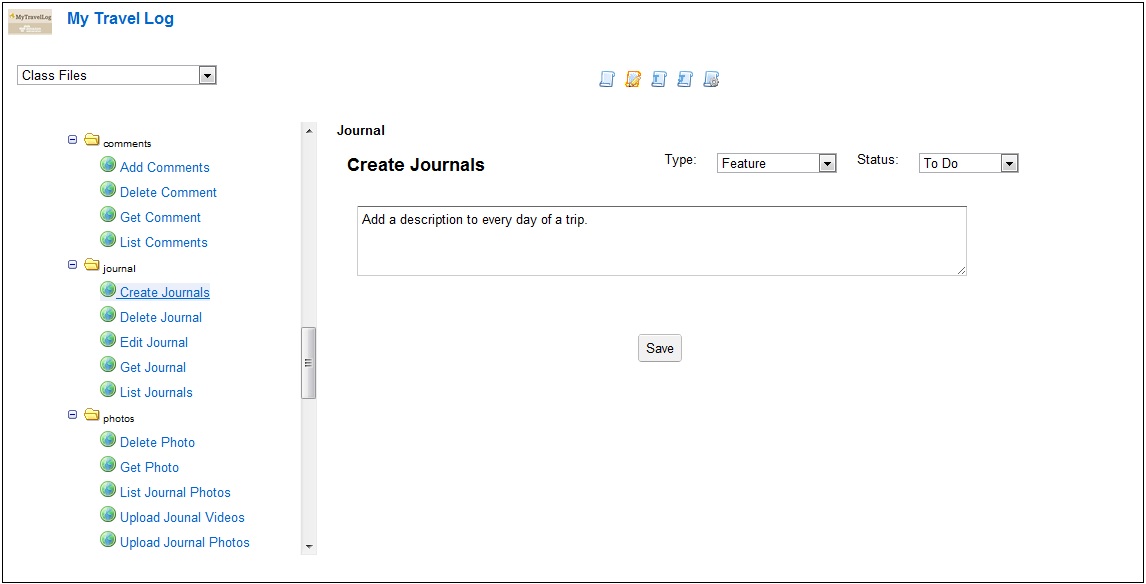Image resolution: width=1146 pixels, height=584 pixels.
Task: Click the fourth scroll document icon
Action: [684, 79]
